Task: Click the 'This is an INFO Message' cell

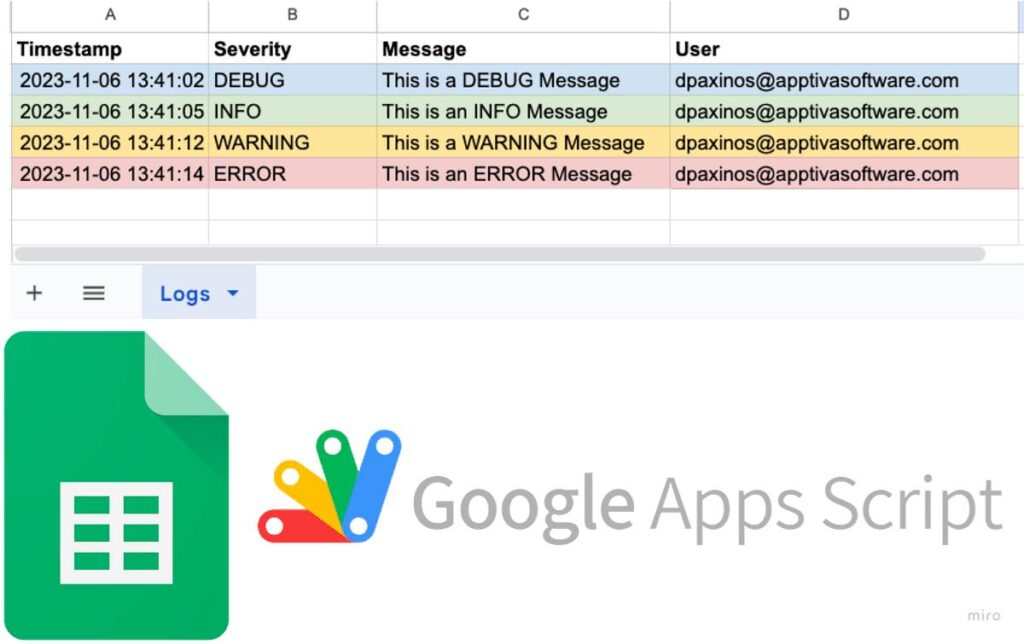Action: 523,112
